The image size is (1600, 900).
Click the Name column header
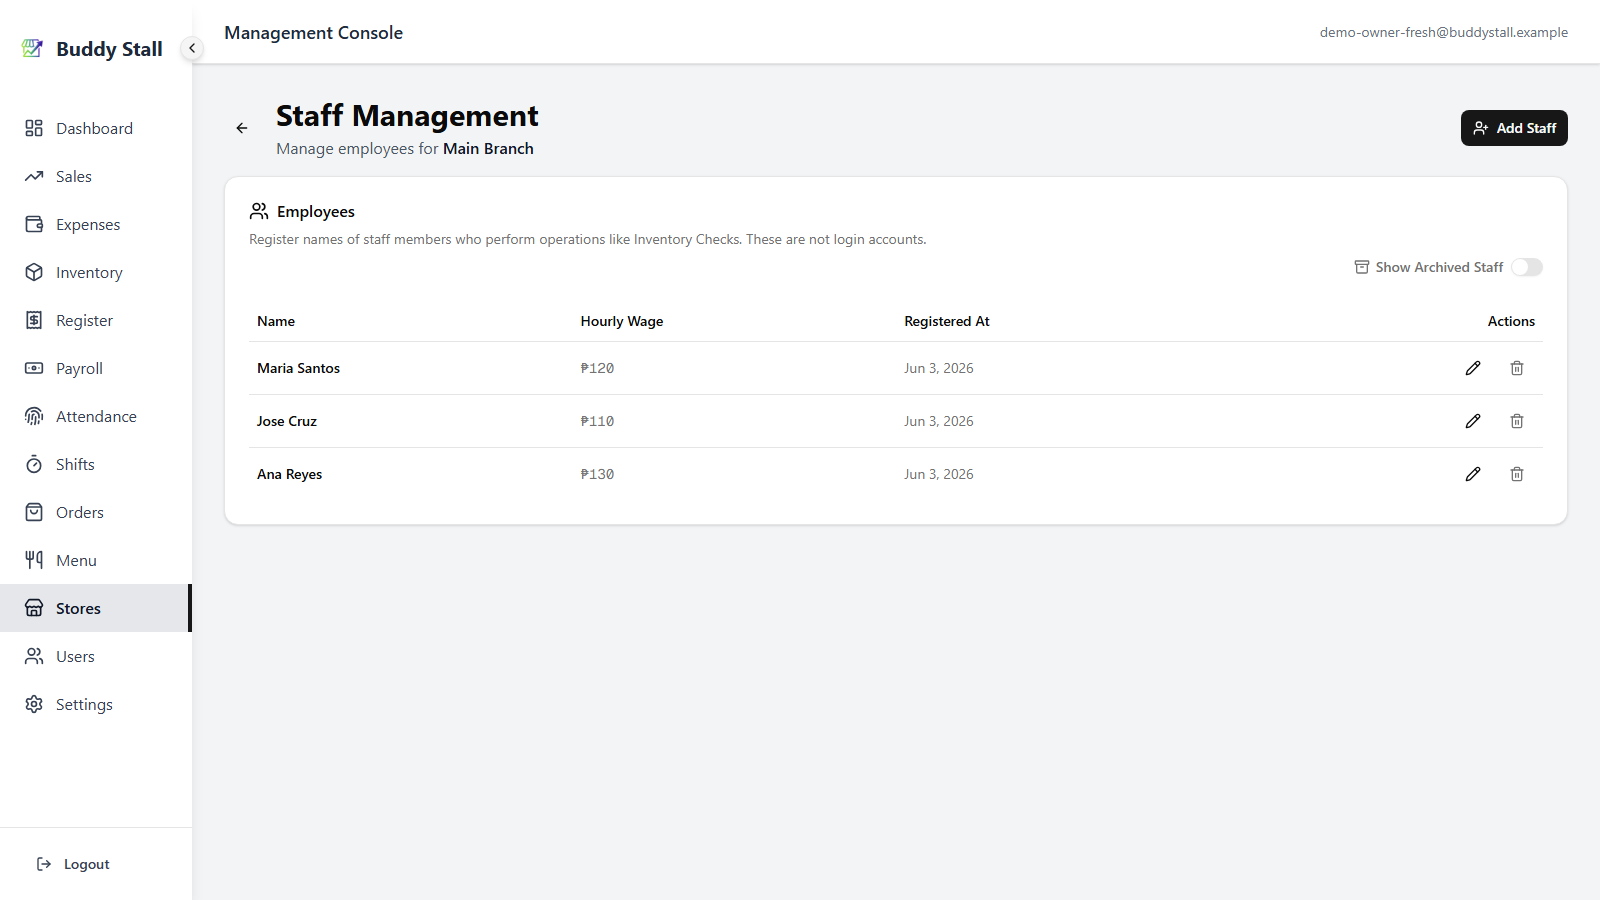tap(276, 321)
